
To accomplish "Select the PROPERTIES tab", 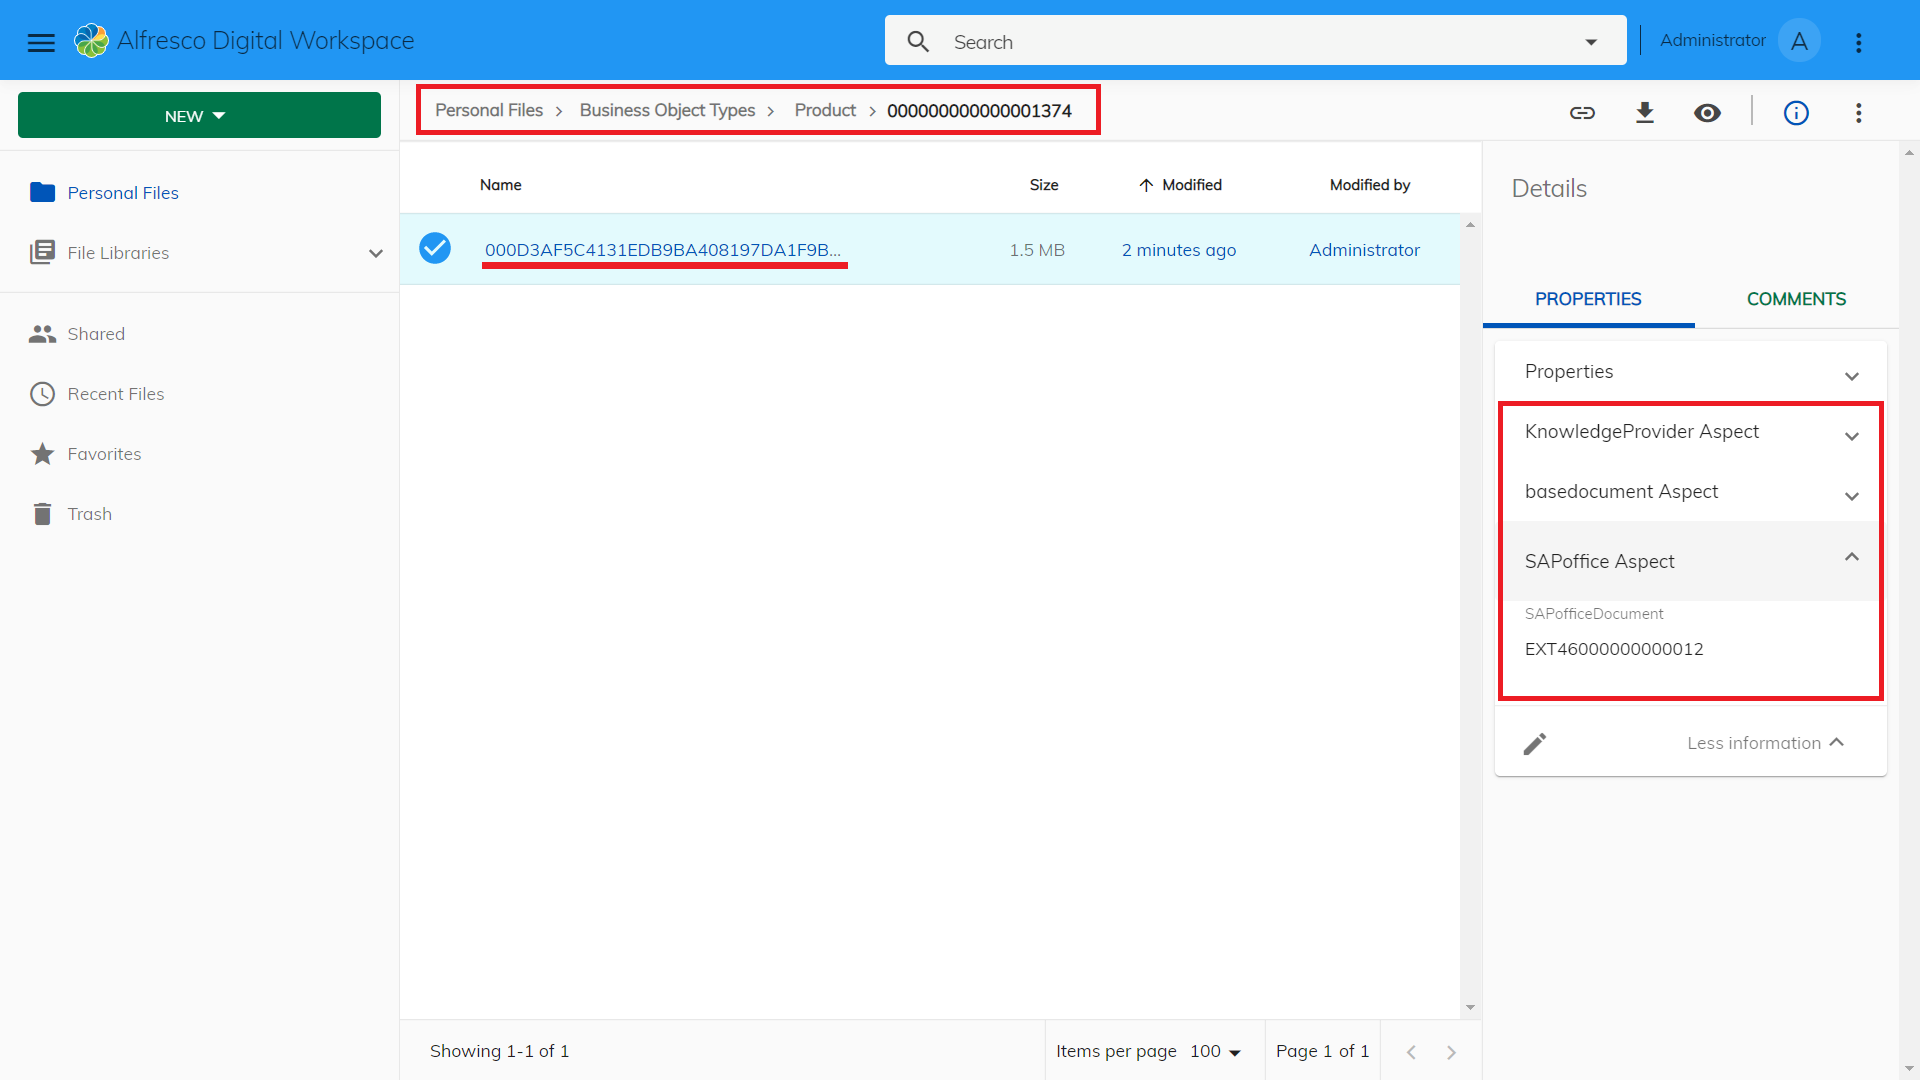I will coord(1588,299).
